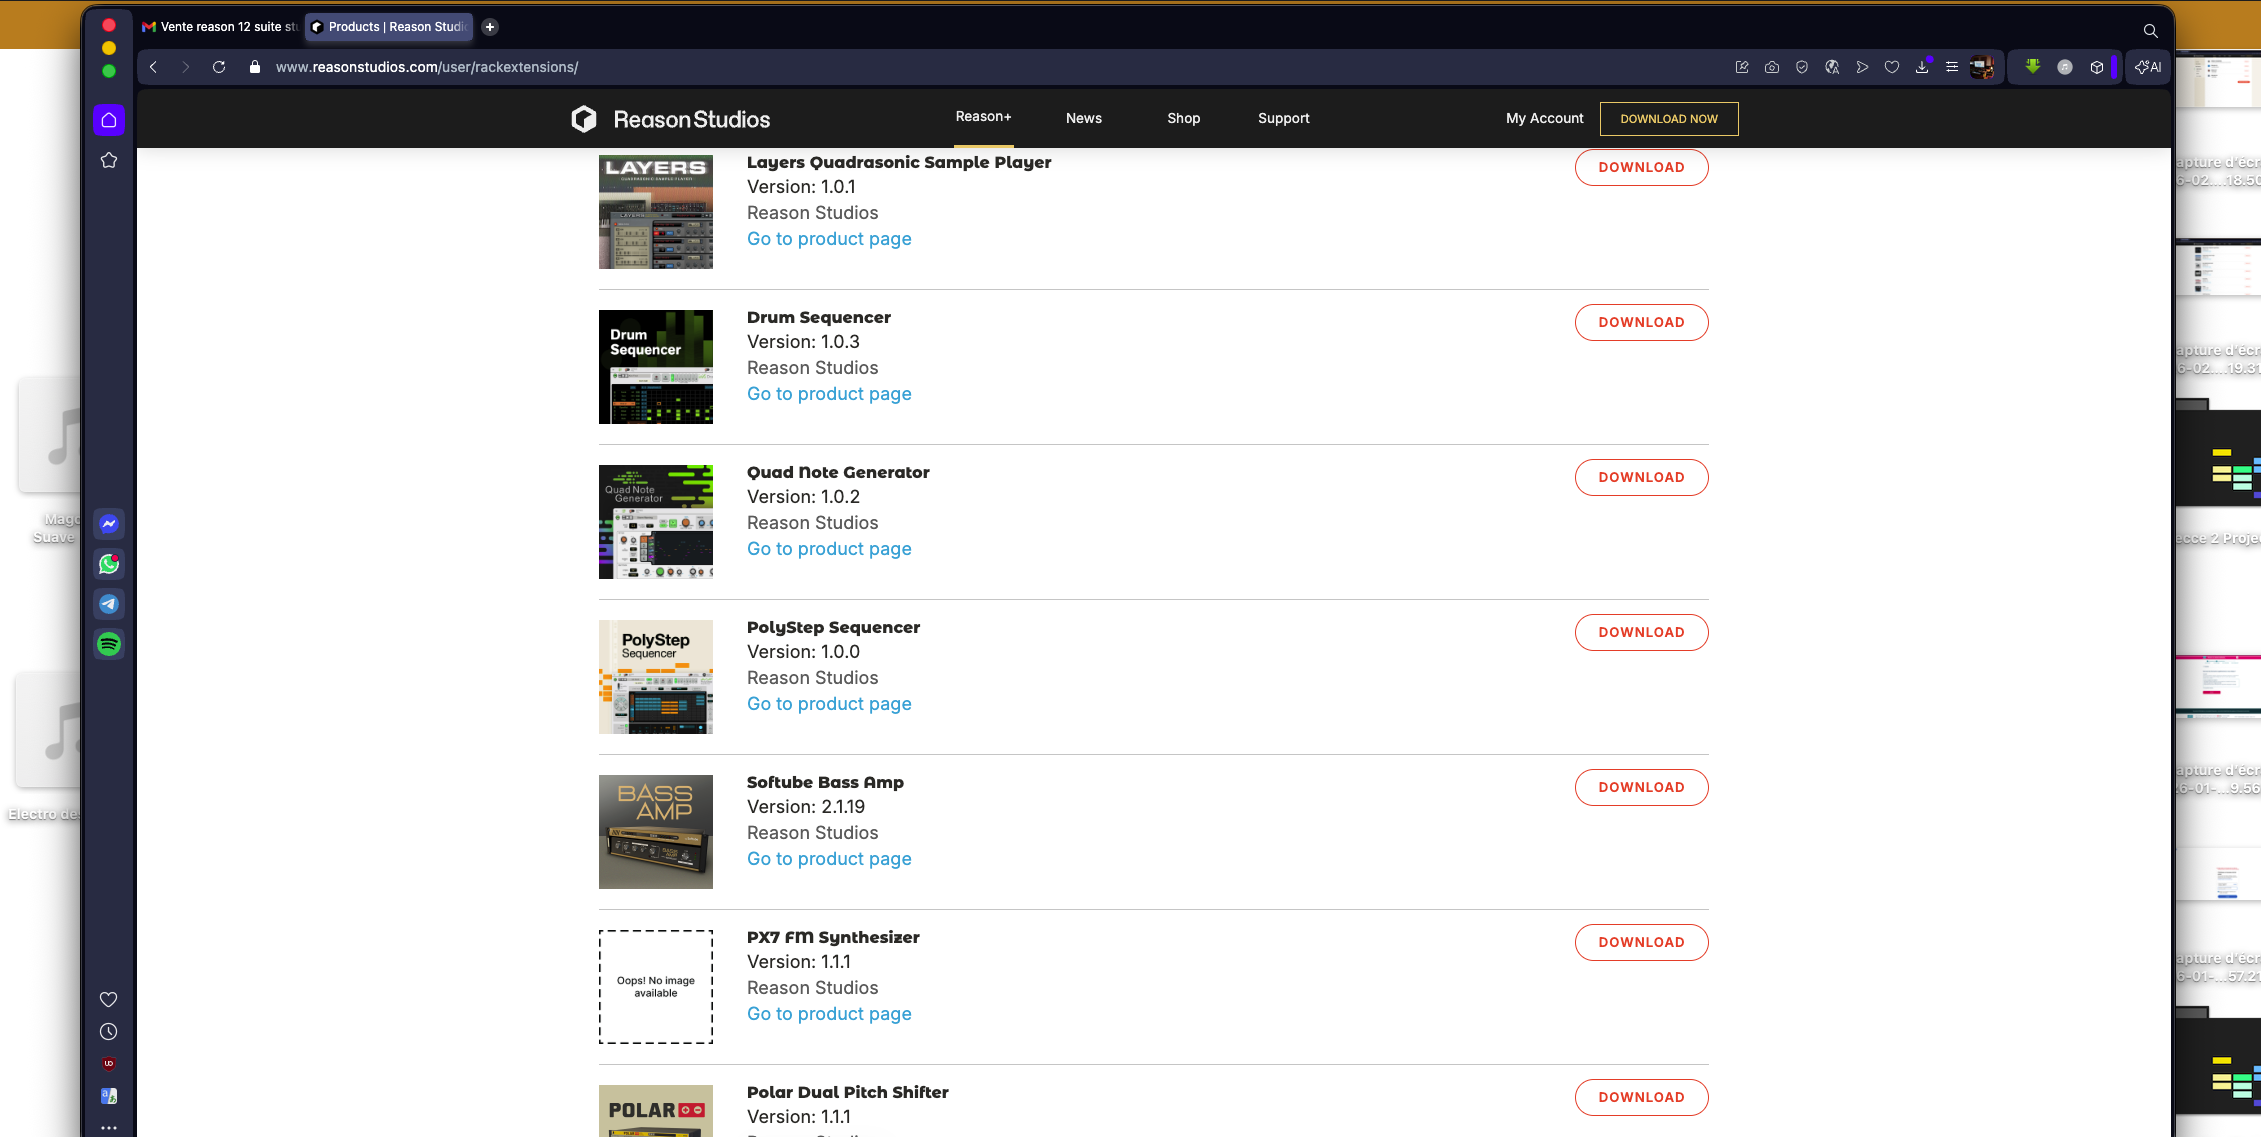Open the Shop menu item
The width and height of the screenshot is (2261, 1137).
tap(1184, 118)
